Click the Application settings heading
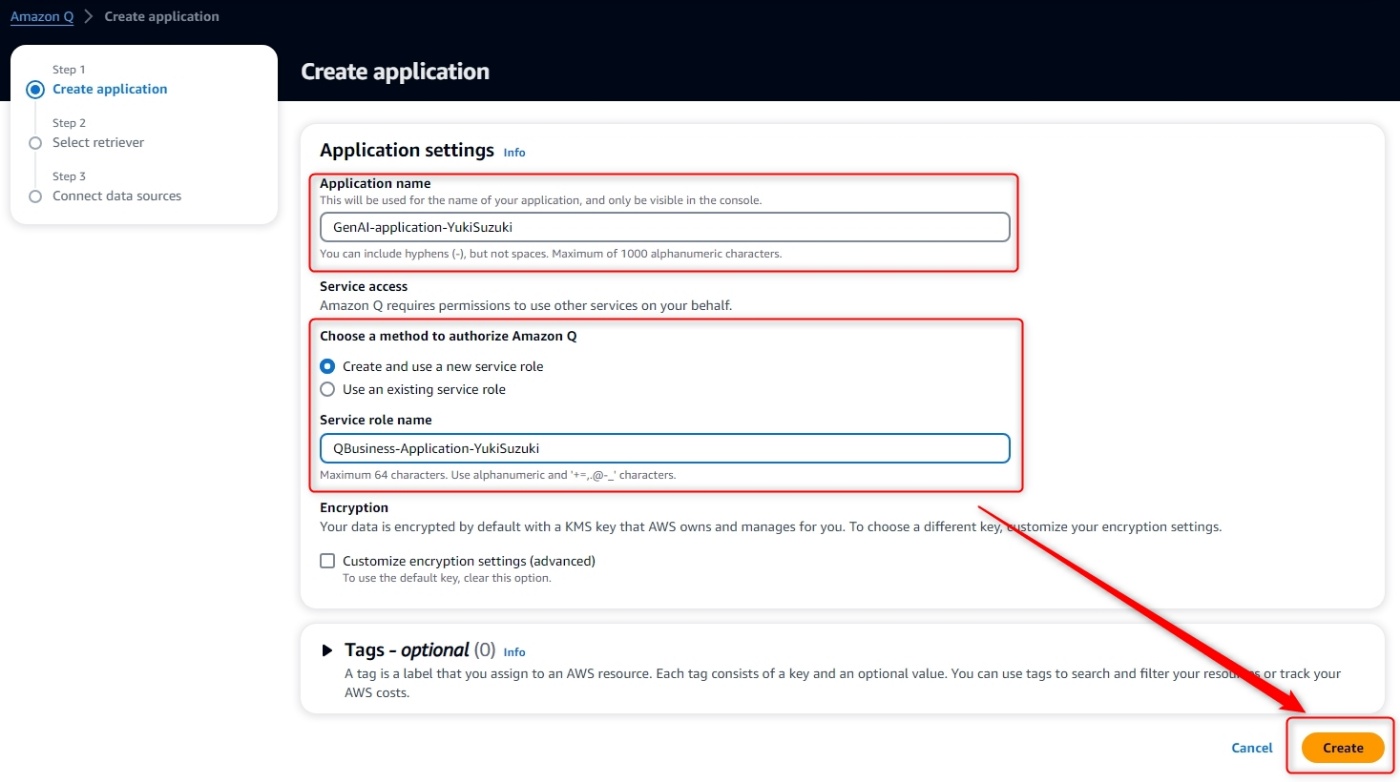 (407, 150)
